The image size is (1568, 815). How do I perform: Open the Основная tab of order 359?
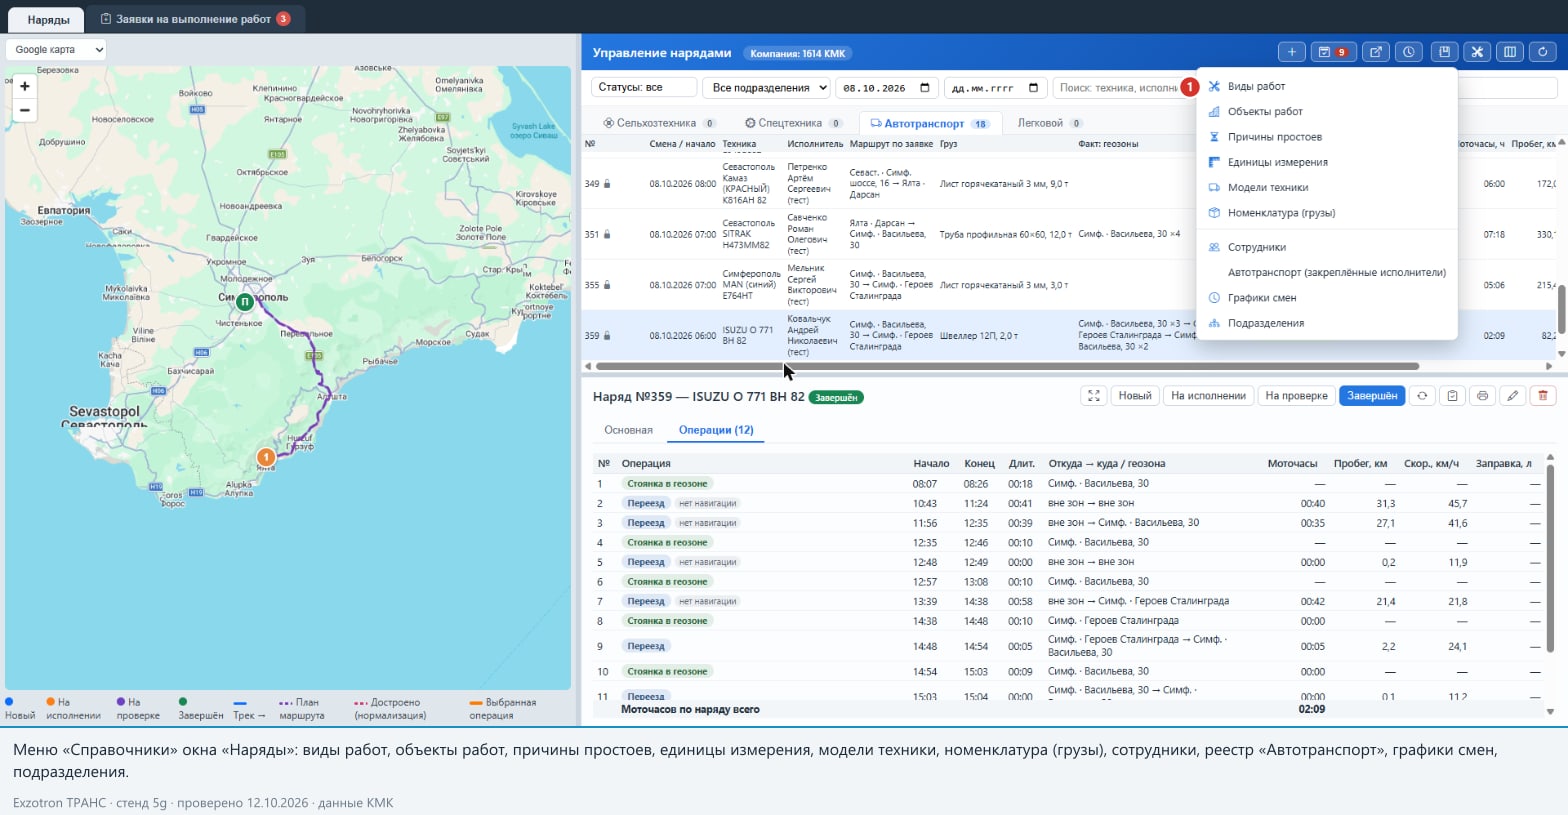(x=628, y=430)
